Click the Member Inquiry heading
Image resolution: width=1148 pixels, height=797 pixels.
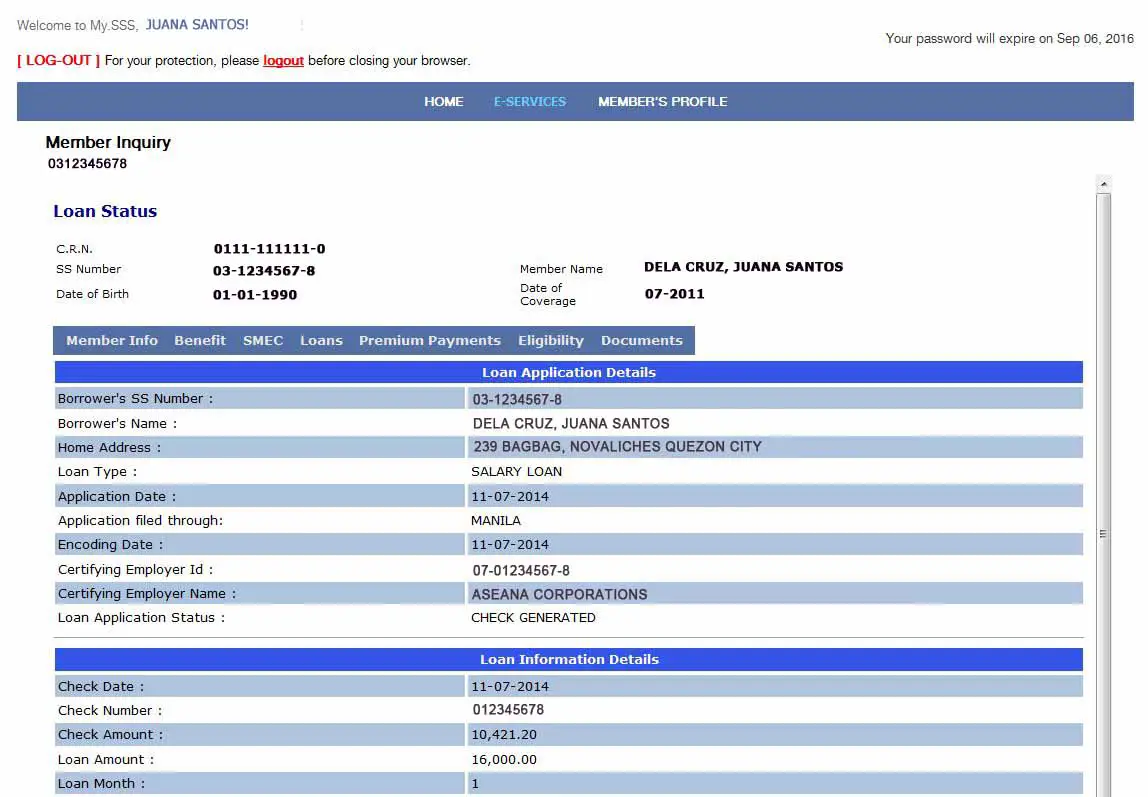pyautogui.click(x=108, y=142)
